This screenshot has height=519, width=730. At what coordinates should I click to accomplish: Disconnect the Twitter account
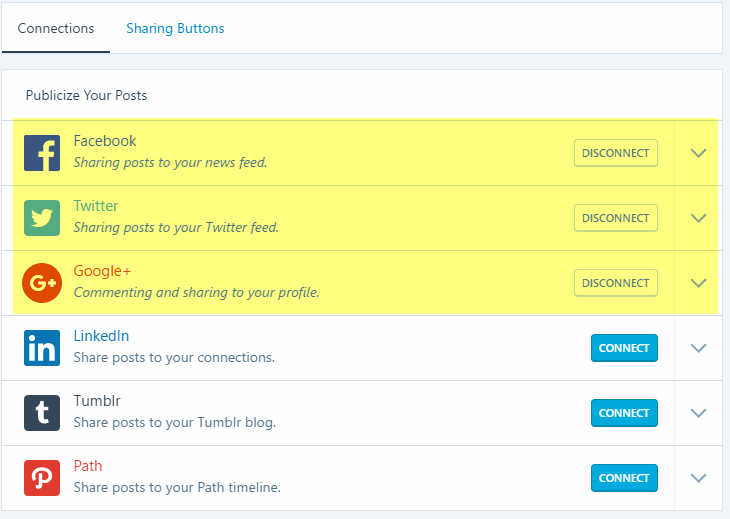pos(615,218)
